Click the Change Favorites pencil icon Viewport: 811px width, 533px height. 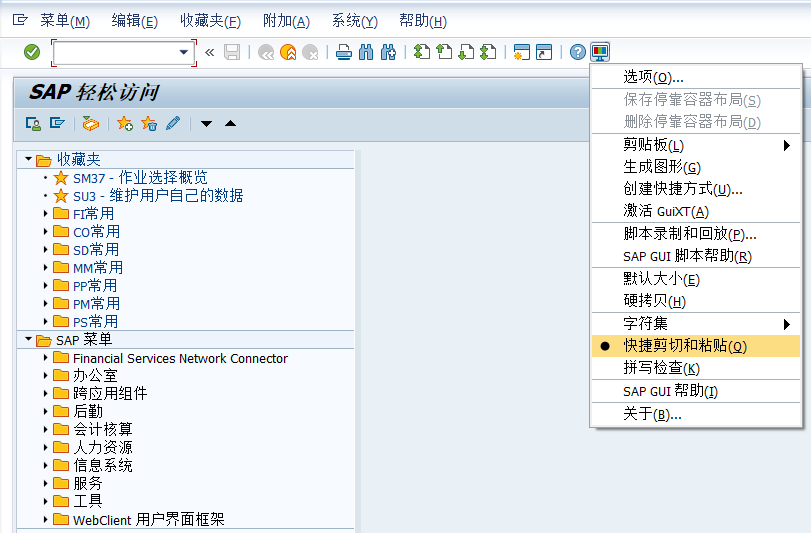(x=173, y=124)
